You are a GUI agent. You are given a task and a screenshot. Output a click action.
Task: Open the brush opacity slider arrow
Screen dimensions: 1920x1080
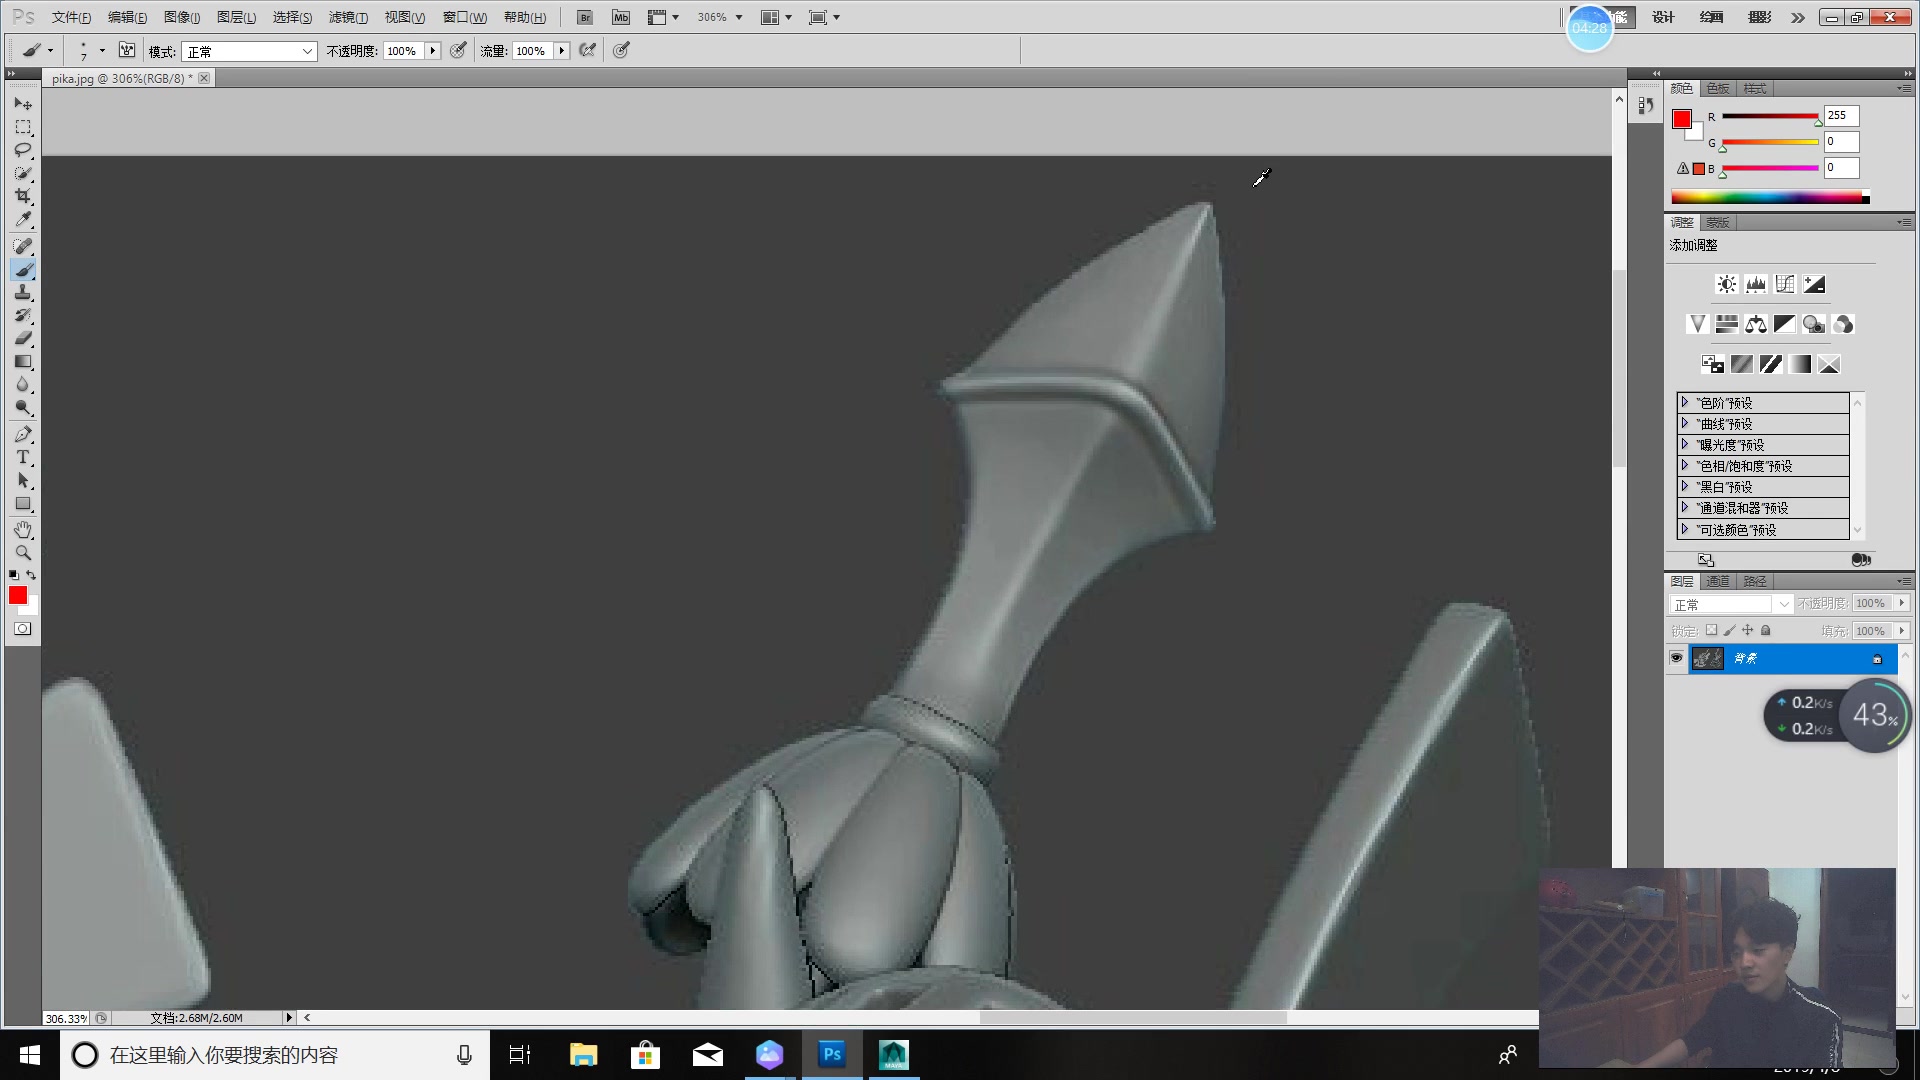pos(433,51)
